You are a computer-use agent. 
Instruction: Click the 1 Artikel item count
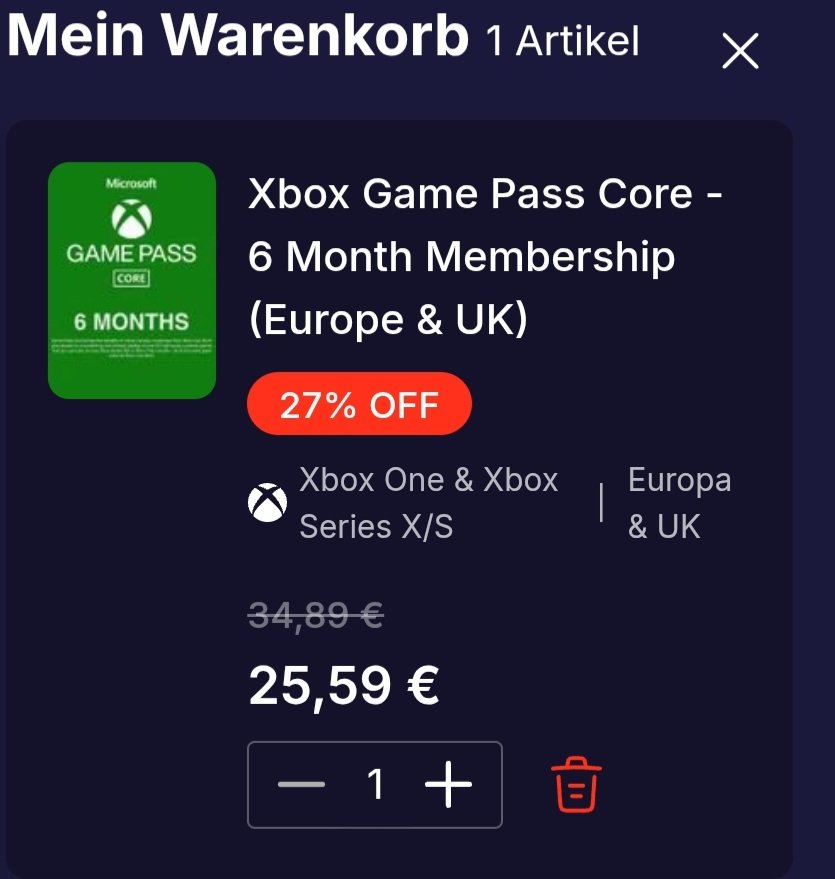coord(562,41)
